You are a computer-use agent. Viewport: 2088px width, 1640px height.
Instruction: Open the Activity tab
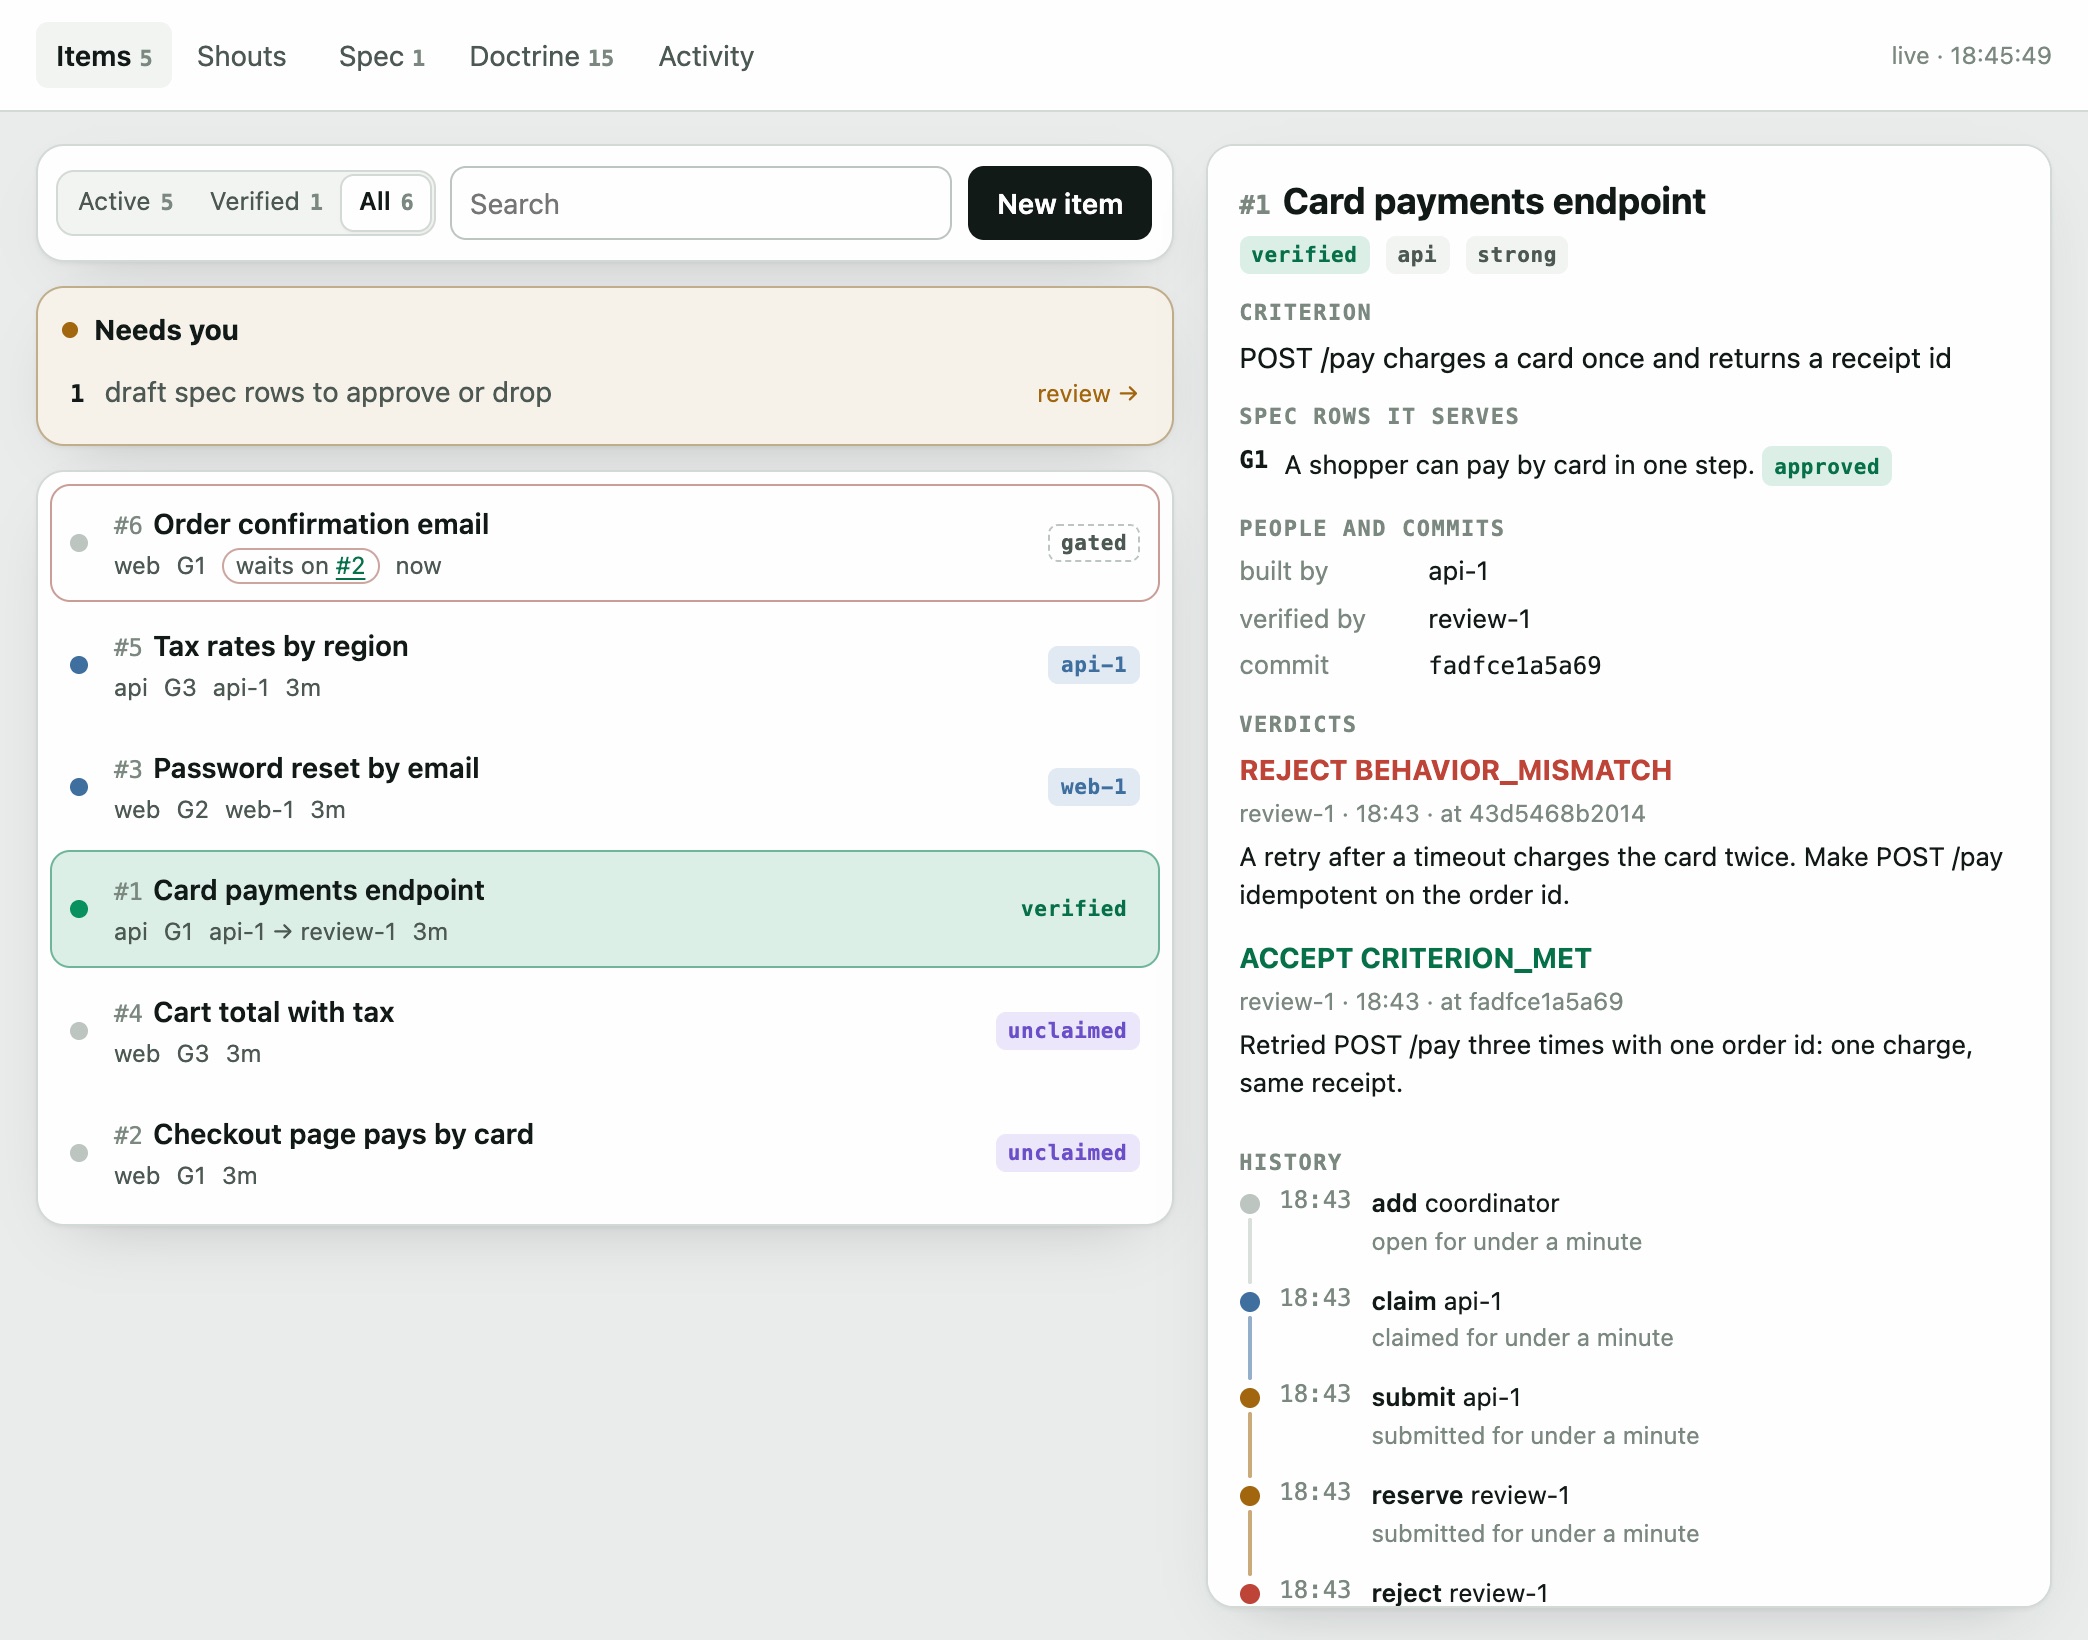pyautogui.click(x=706, y=56)
